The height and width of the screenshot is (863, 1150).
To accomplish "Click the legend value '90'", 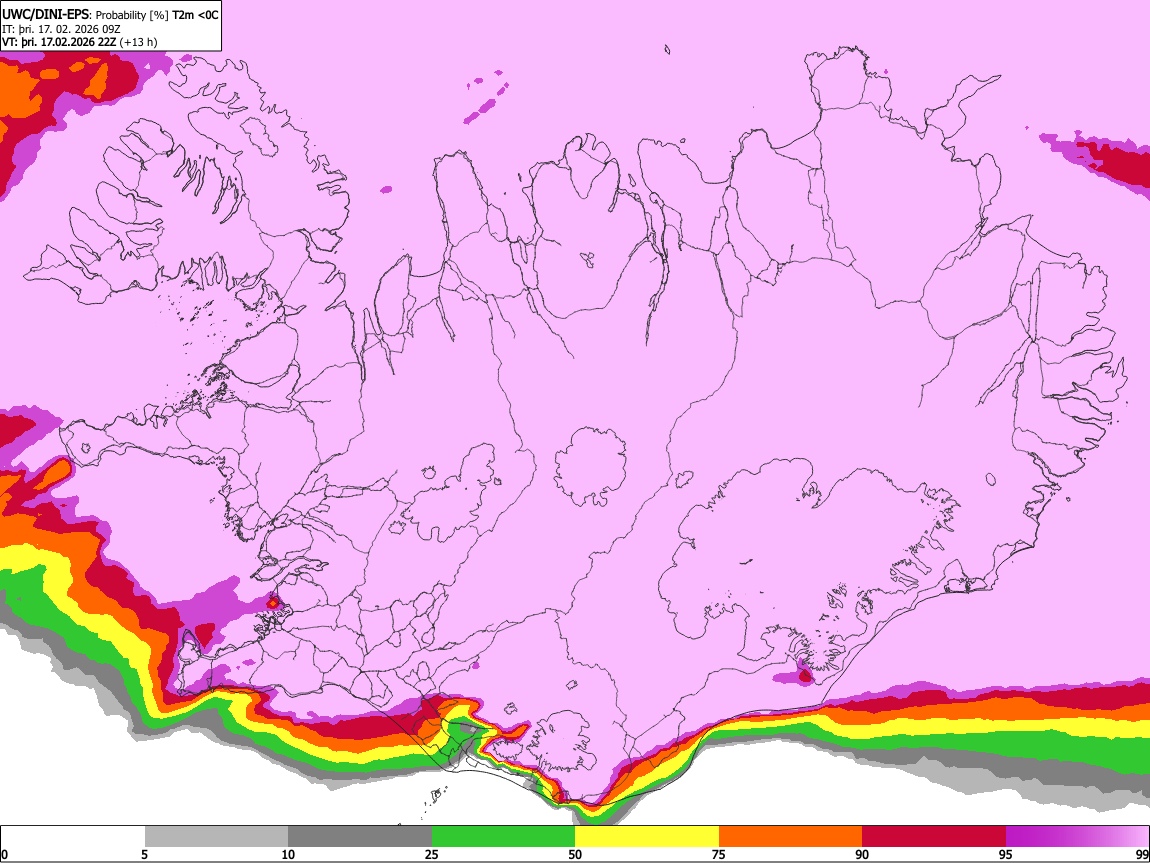I will click(x=862, y=854).
